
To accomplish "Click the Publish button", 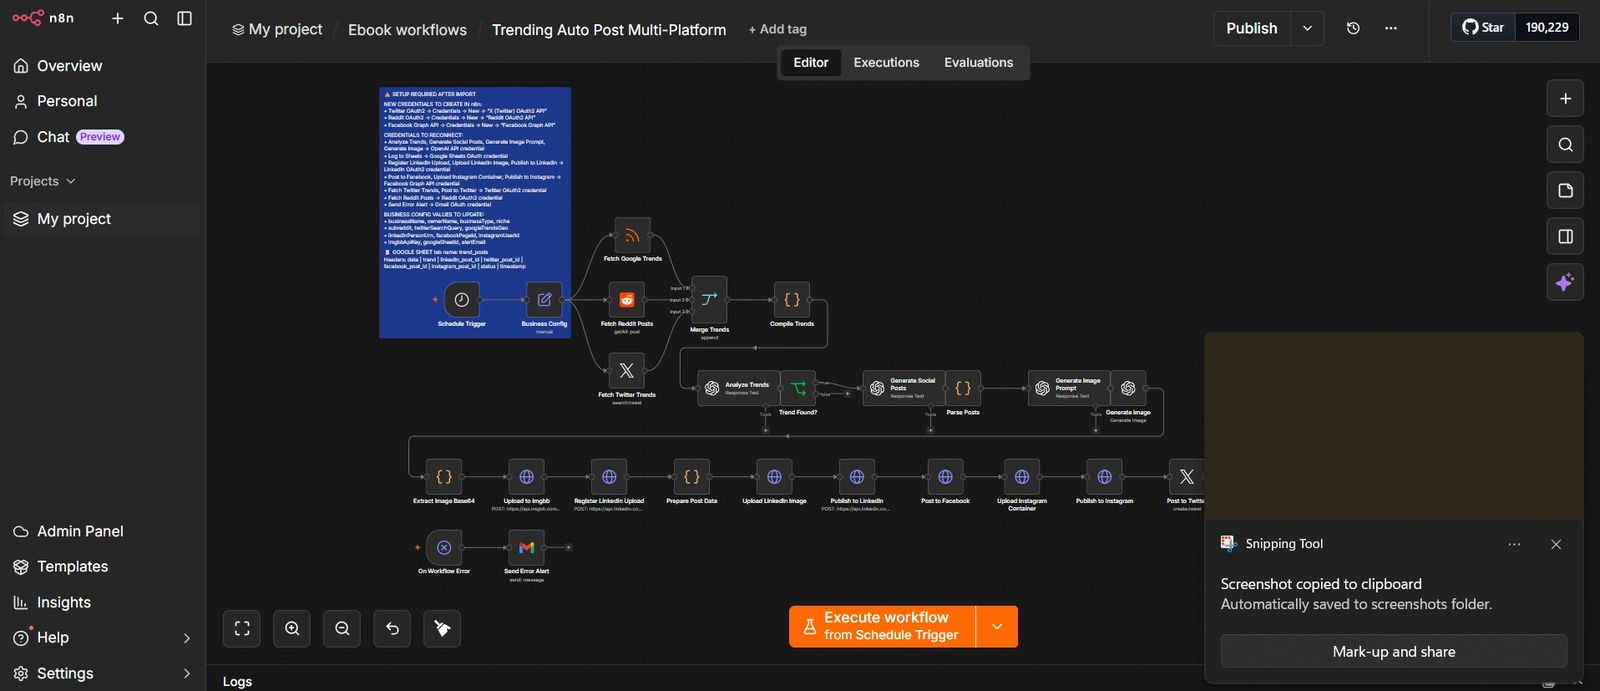I will pos(1252,28).
